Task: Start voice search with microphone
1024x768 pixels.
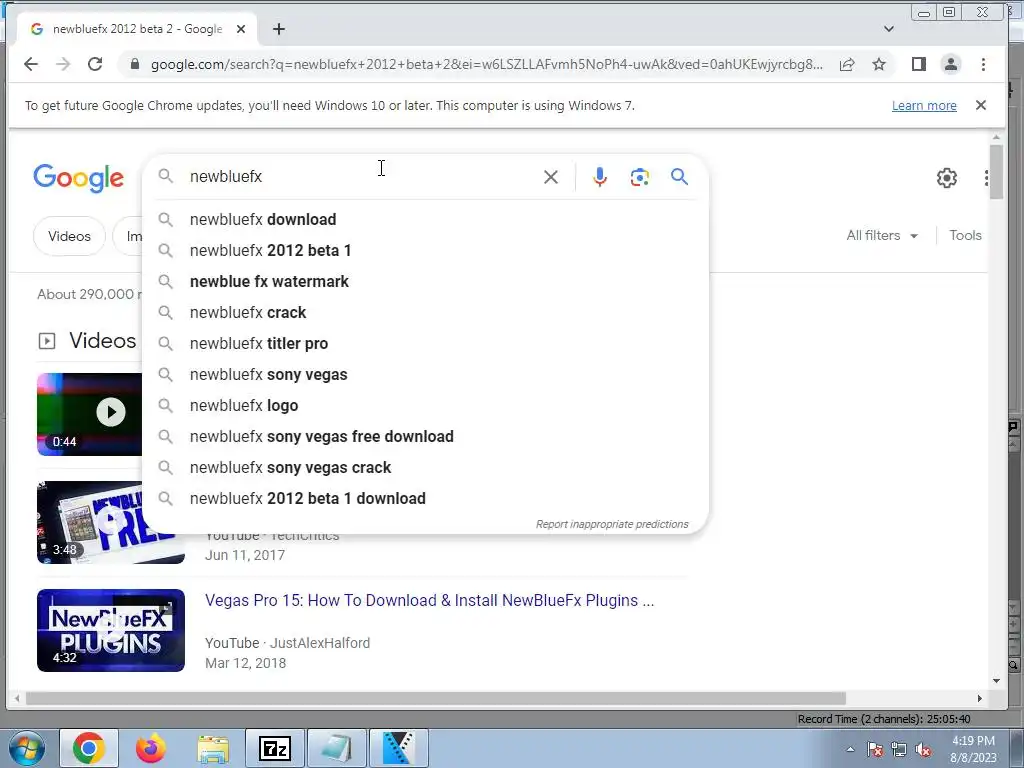Action: (x=600, y=177)
